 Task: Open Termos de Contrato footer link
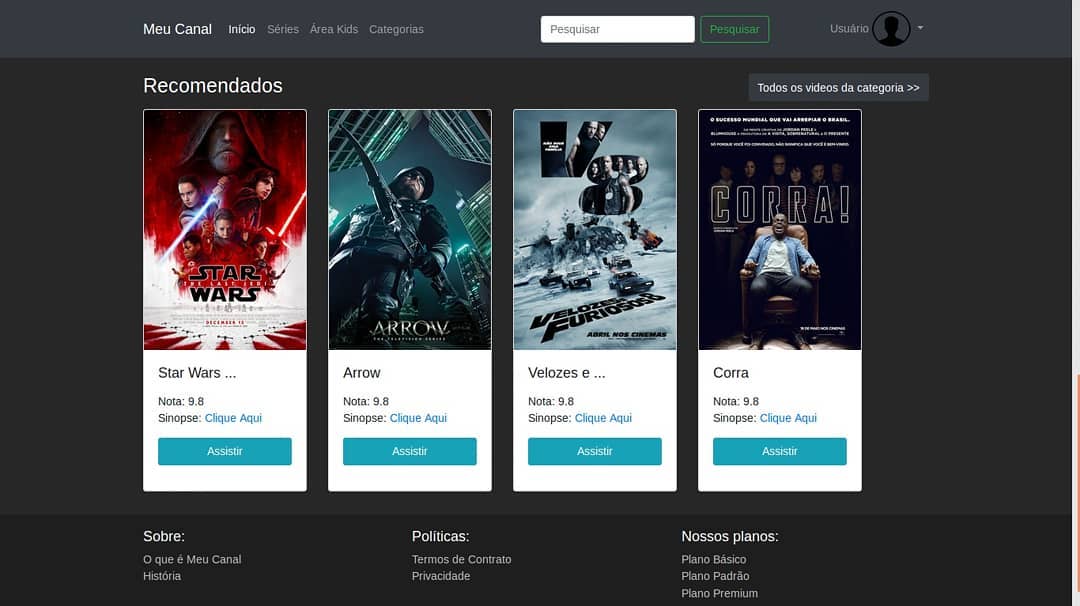tap(461, 559)
